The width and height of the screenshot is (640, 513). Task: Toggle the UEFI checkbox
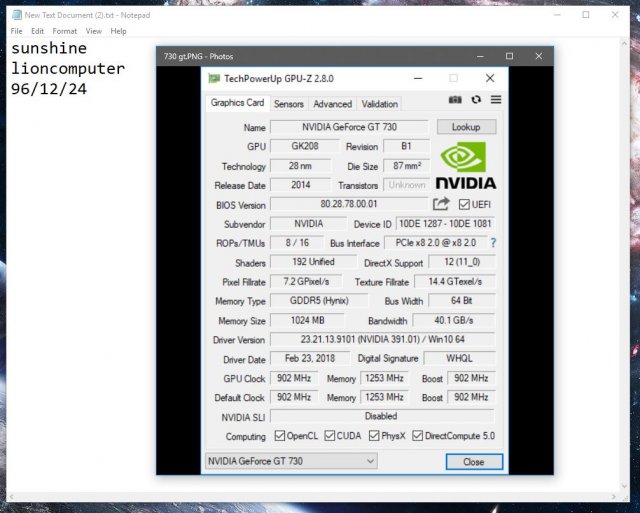click(464, 205)
